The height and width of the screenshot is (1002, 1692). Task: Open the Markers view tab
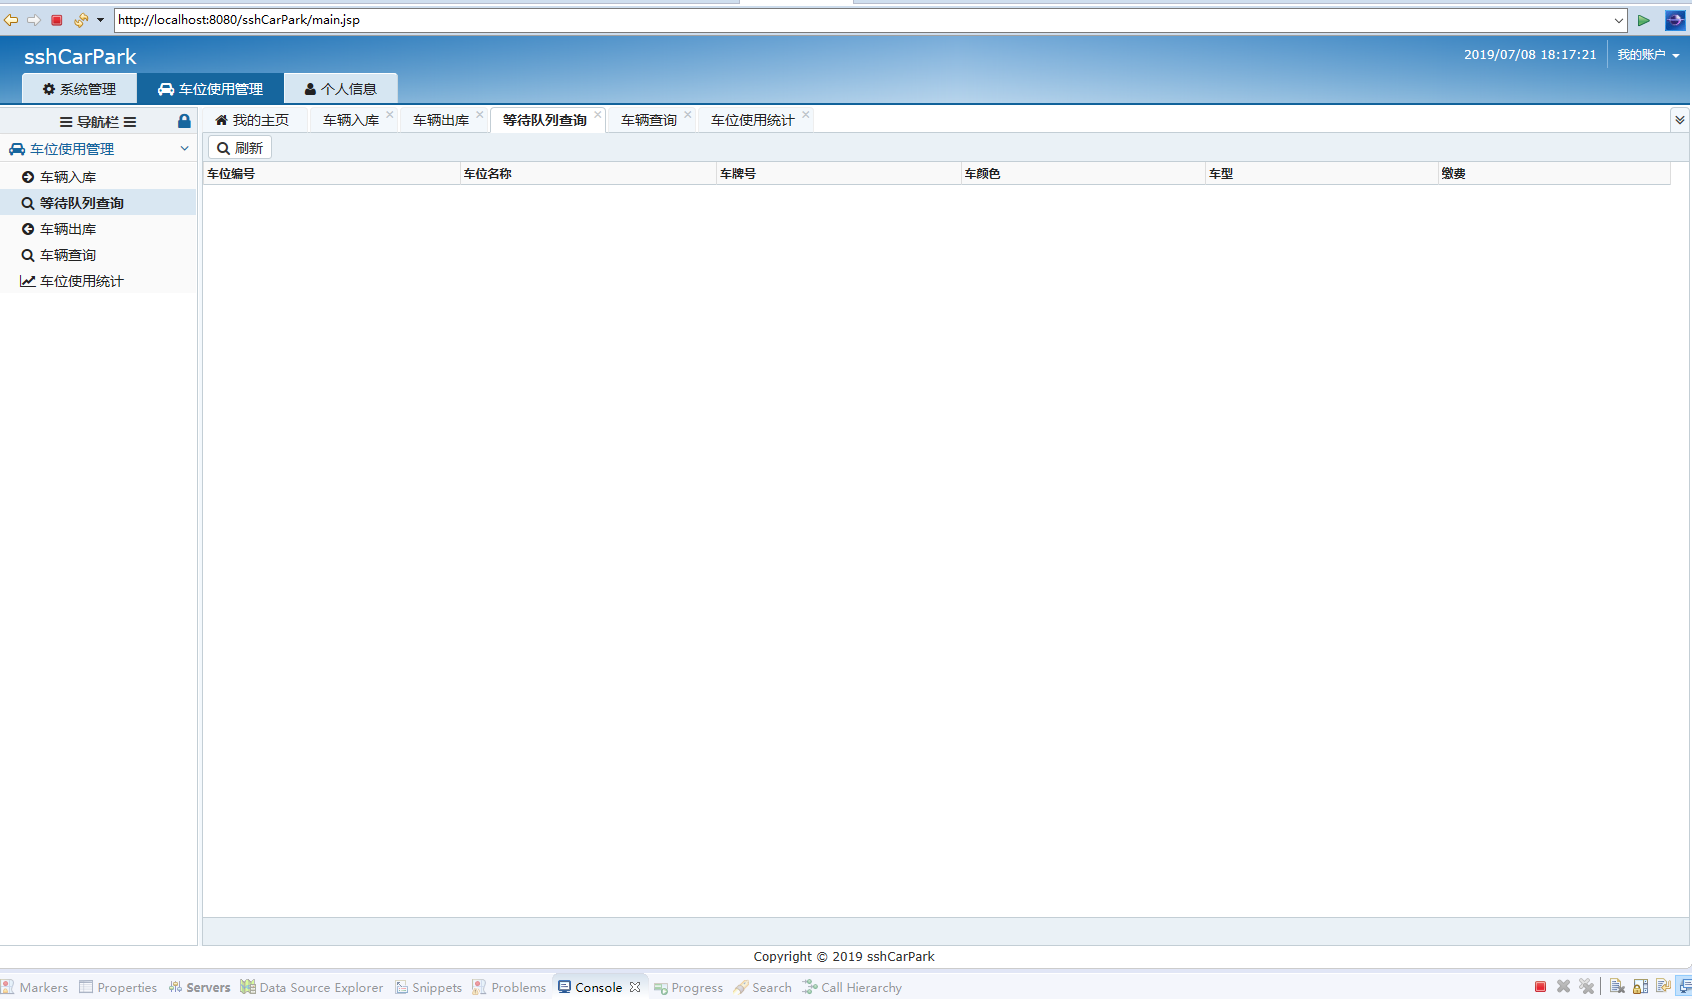tap(35, 988)
